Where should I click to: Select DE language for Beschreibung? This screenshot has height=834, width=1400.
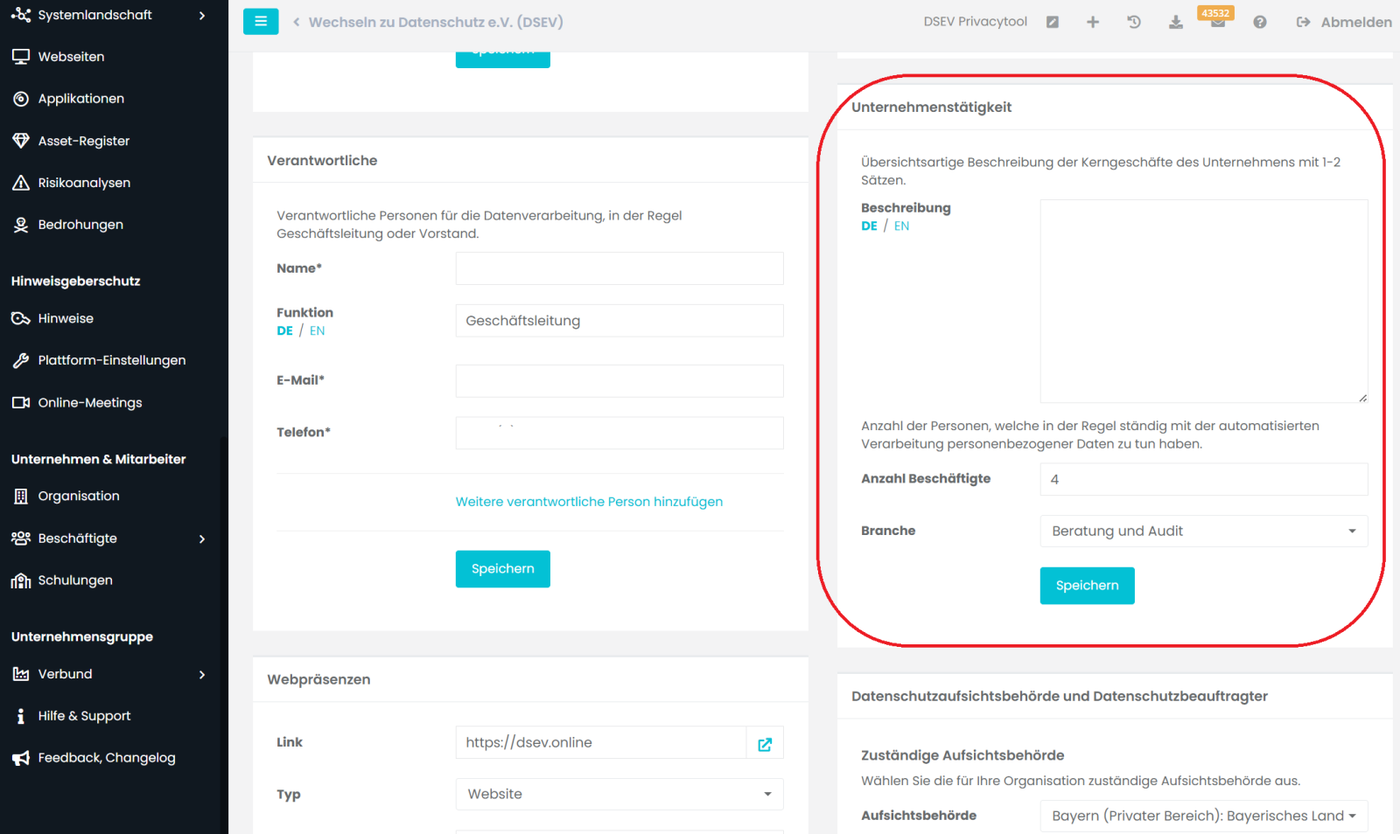coord(869,227)
